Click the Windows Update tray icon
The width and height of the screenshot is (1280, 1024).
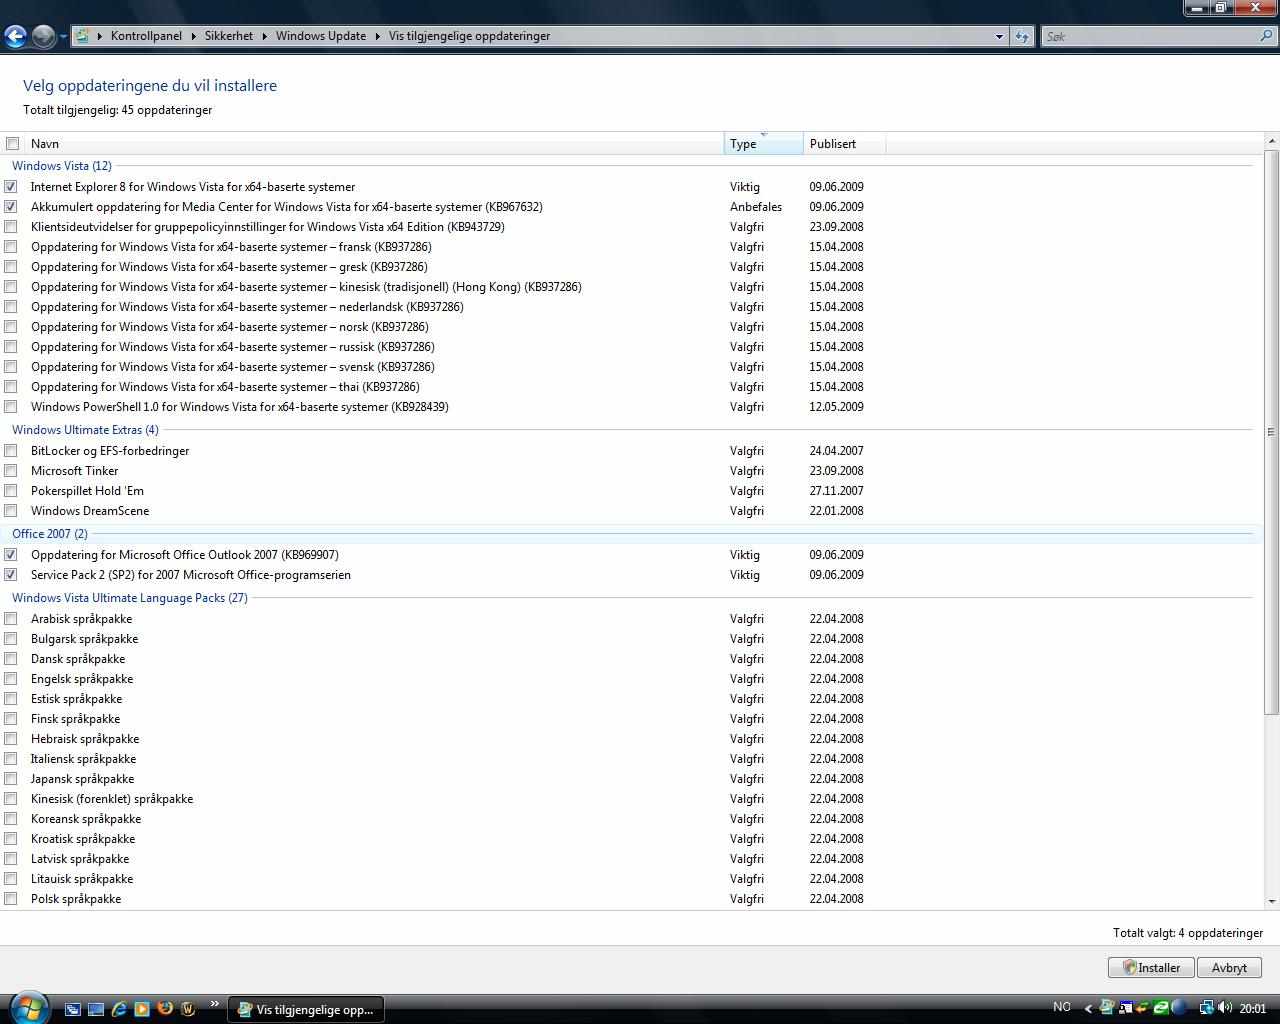click(x=1107, y=1008)
